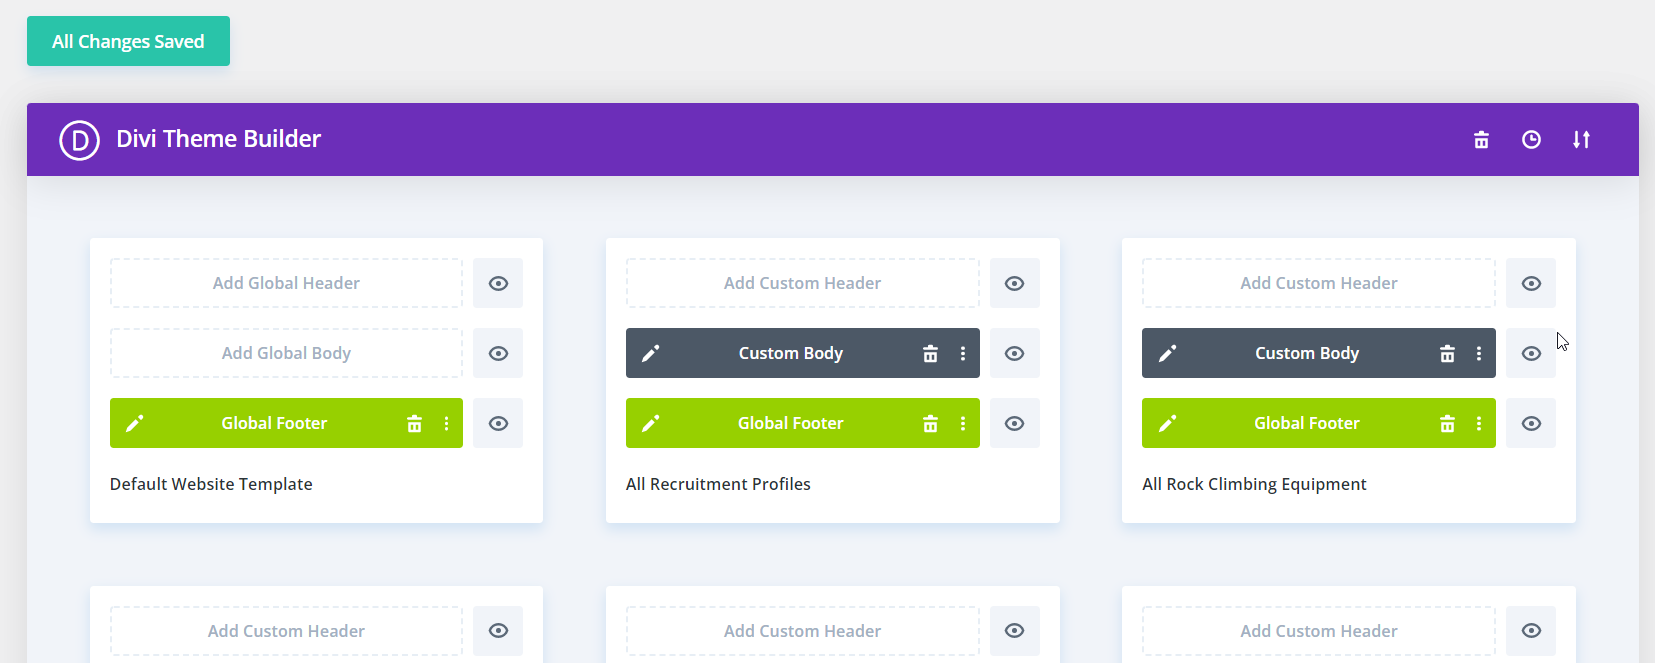Open Custom Body three-dot menu for Rock Climbing
Viewport: 1655px width, 663px height.
(x=1479, y=354)
